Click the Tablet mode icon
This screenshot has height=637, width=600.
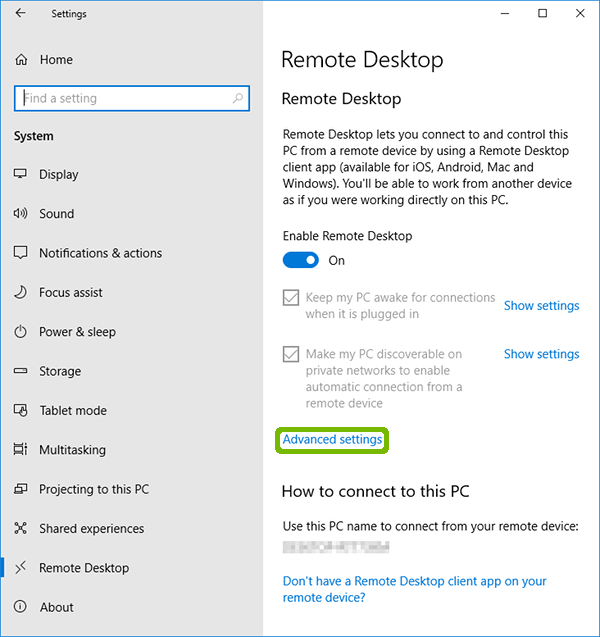pyautogui.click(x=20, y=410)
